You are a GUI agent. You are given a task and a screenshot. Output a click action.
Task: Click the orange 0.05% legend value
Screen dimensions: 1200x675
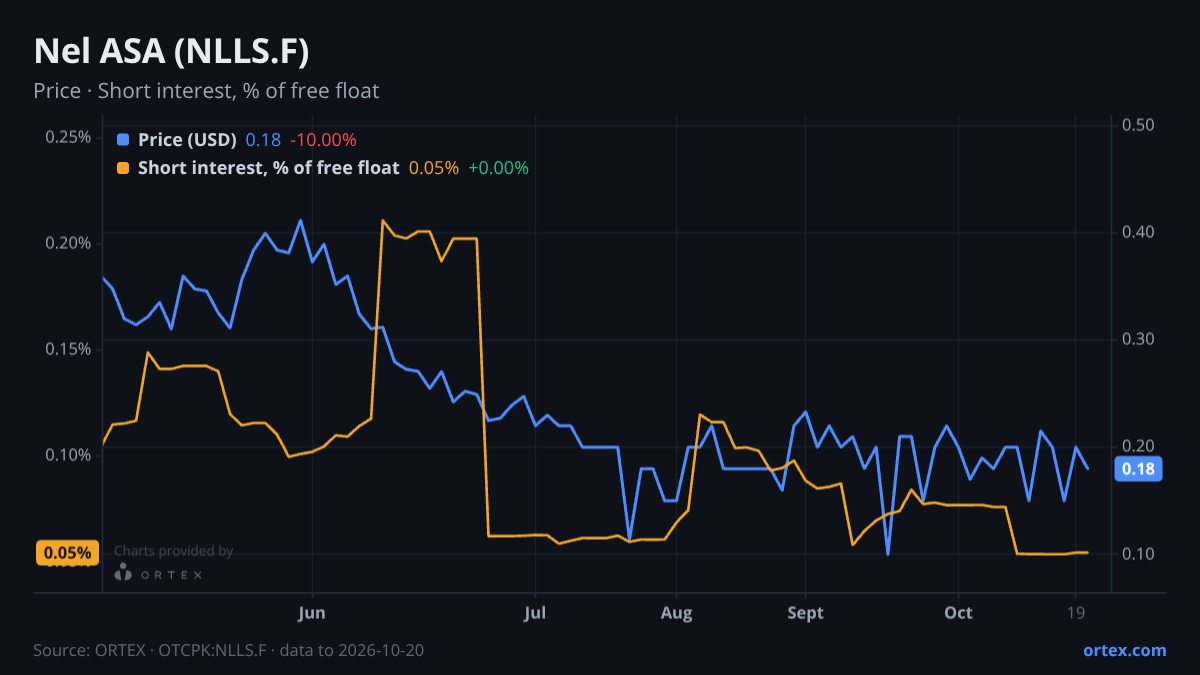tap(434, 168)
